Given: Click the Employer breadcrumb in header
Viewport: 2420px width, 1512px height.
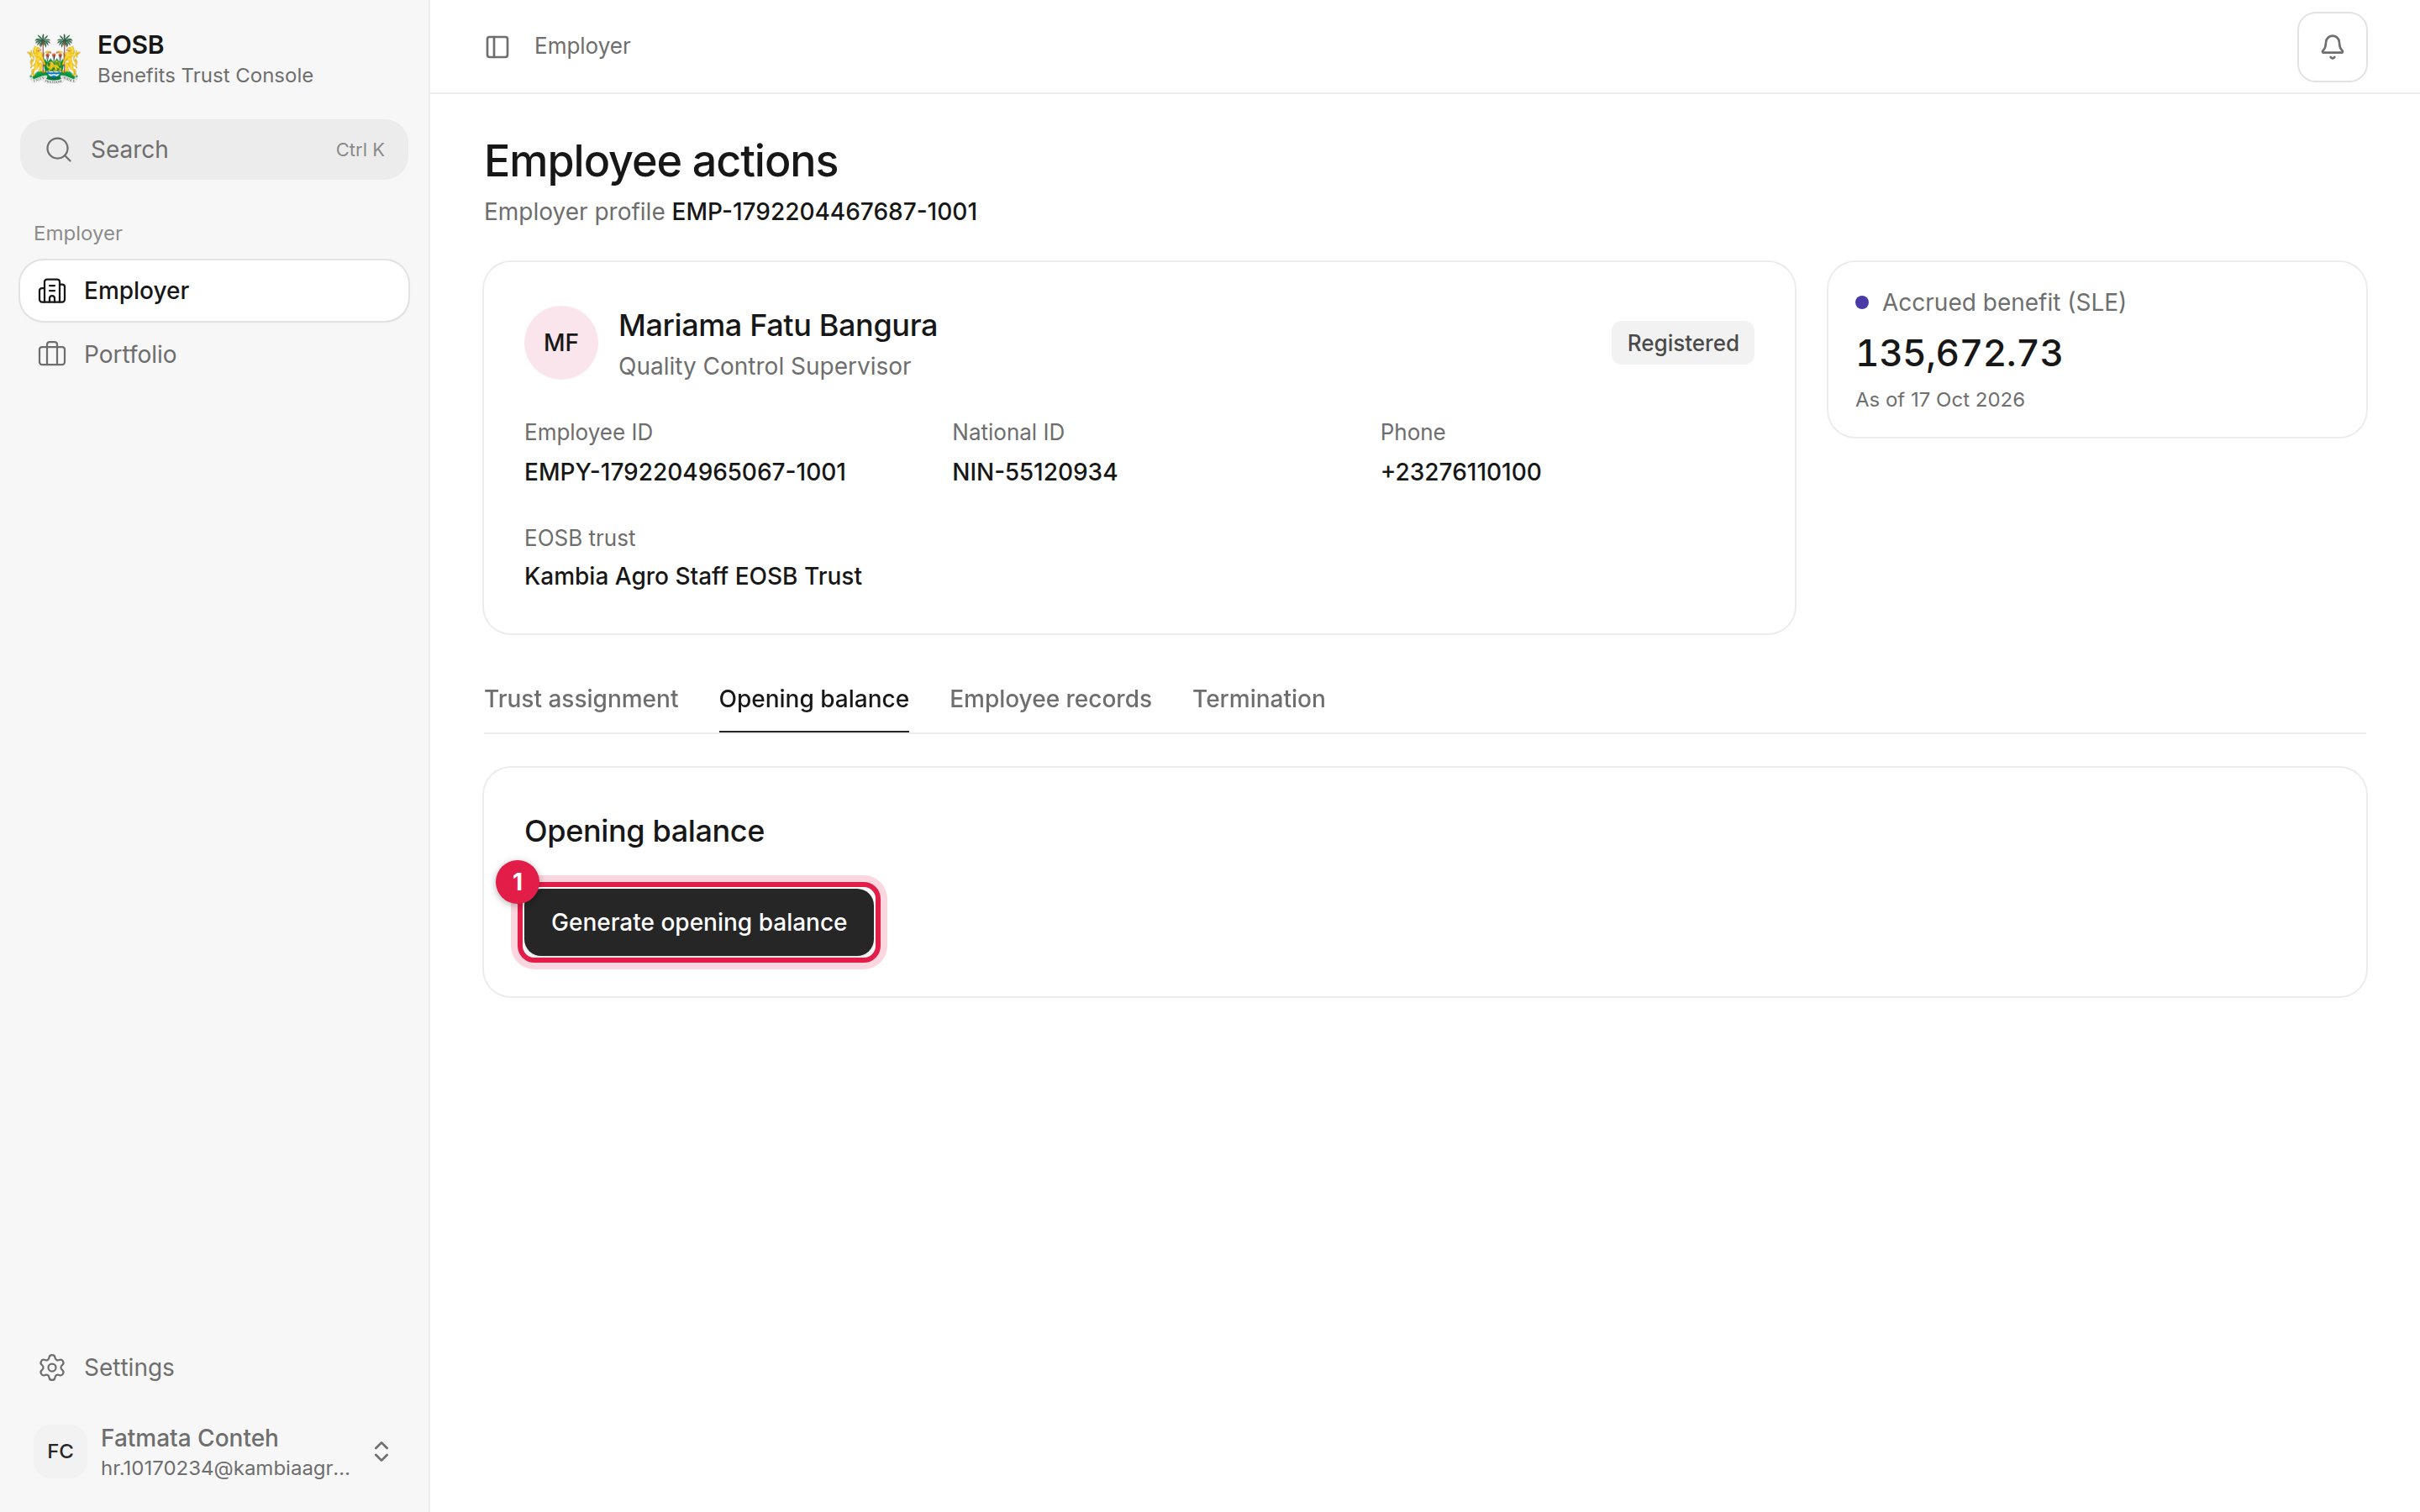Looking at the screenshot, I should point(582,46).
